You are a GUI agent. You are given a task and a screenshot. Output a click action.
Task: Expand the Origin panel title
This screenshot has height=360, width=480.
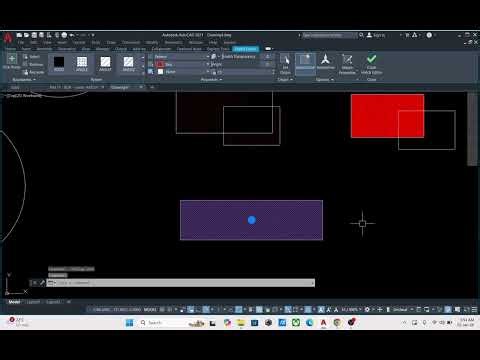pyautogui.click(x=285, y=80)
